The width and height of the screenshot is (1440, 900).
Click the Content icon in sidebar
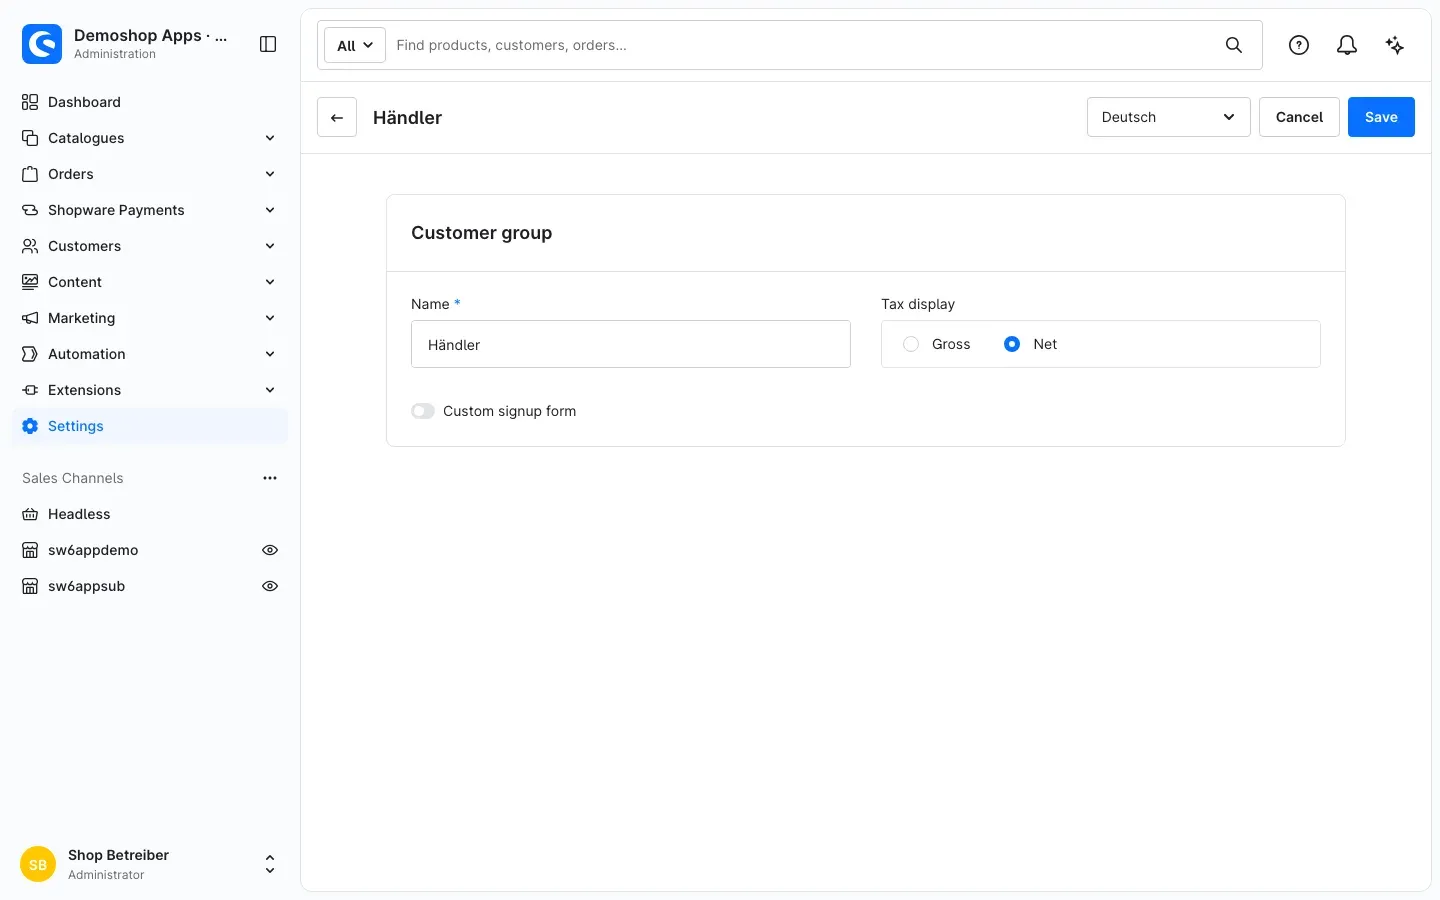(30, 282)
